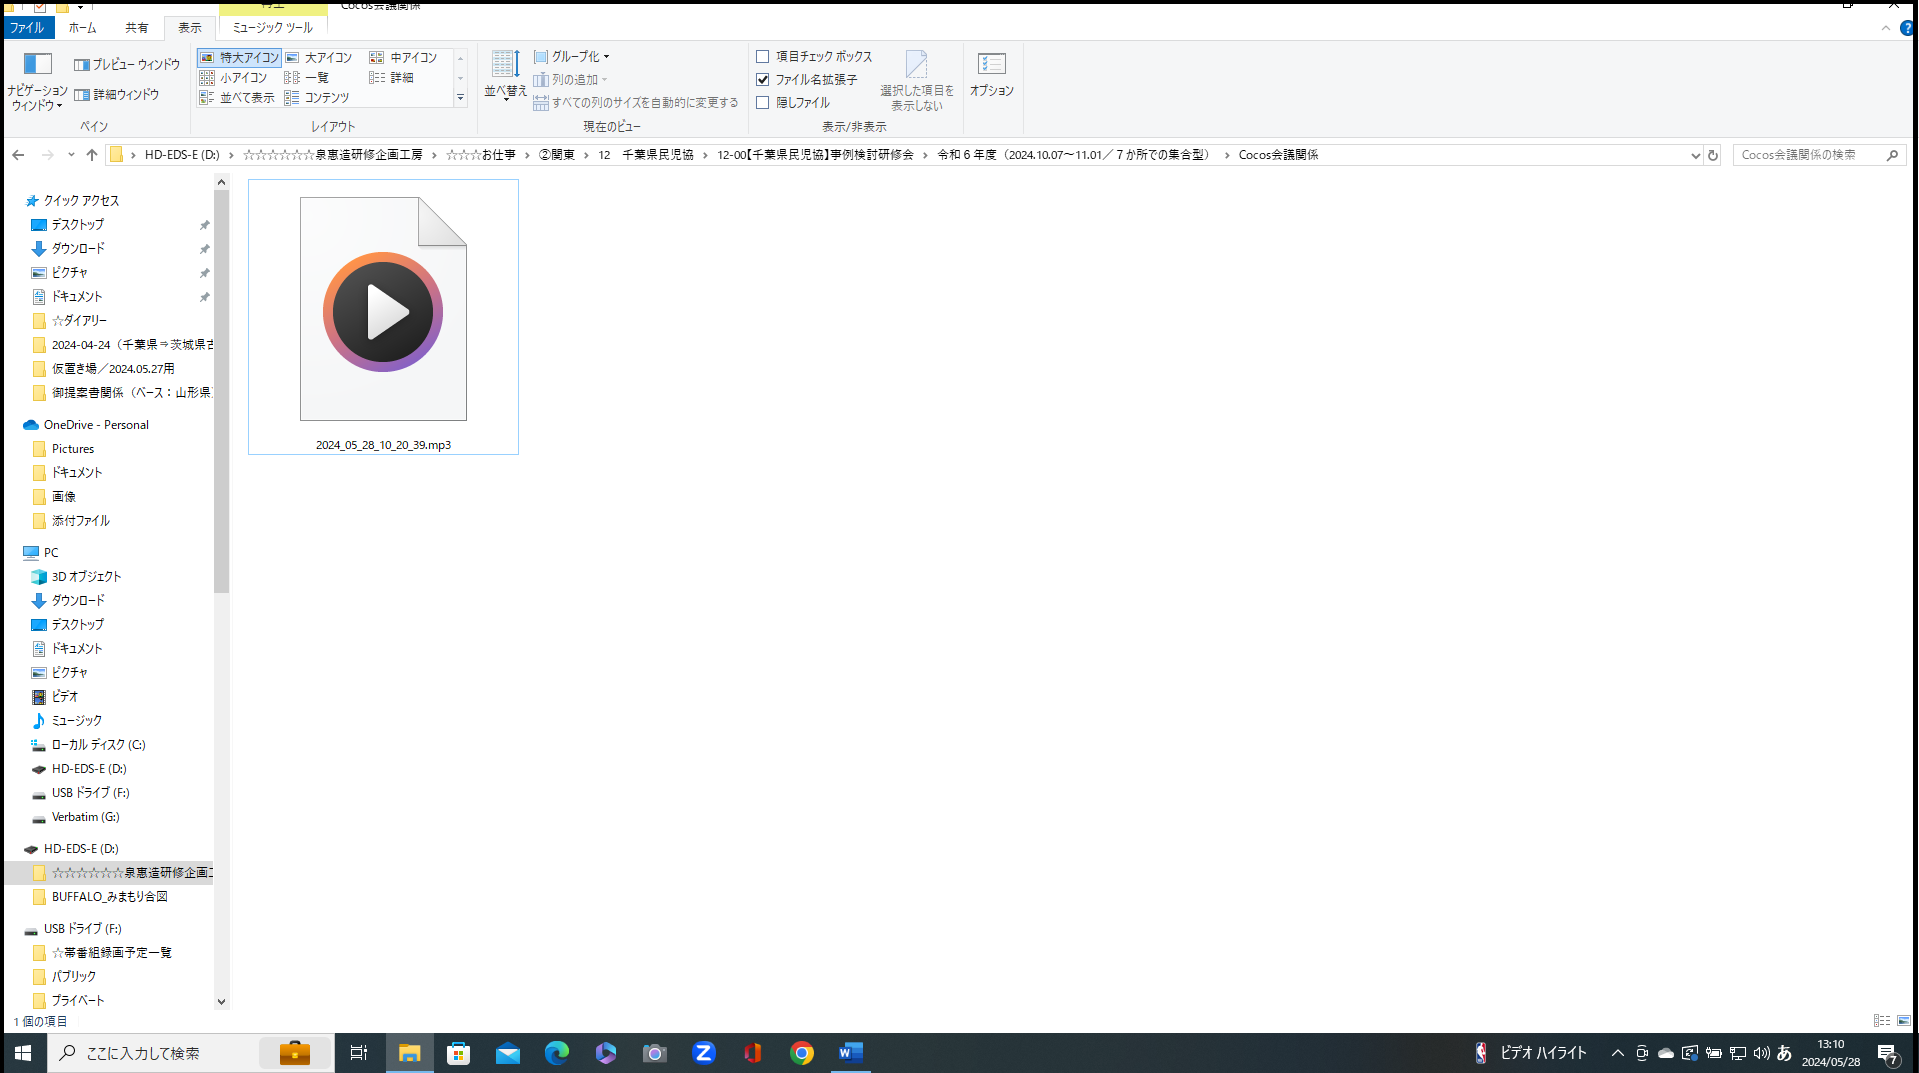Open プライベート folder under USB drive

pos(78,1001)
